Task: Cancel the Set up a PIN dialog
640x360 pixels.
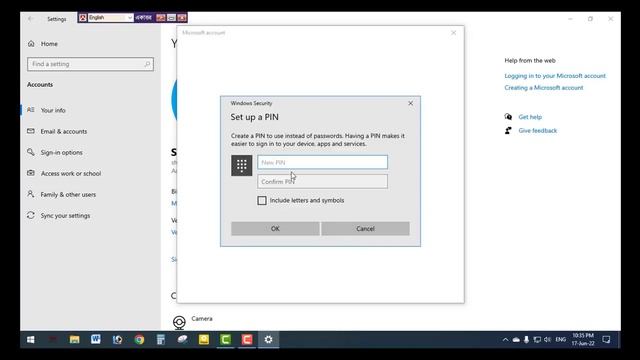Action: [x=365, y=229]
